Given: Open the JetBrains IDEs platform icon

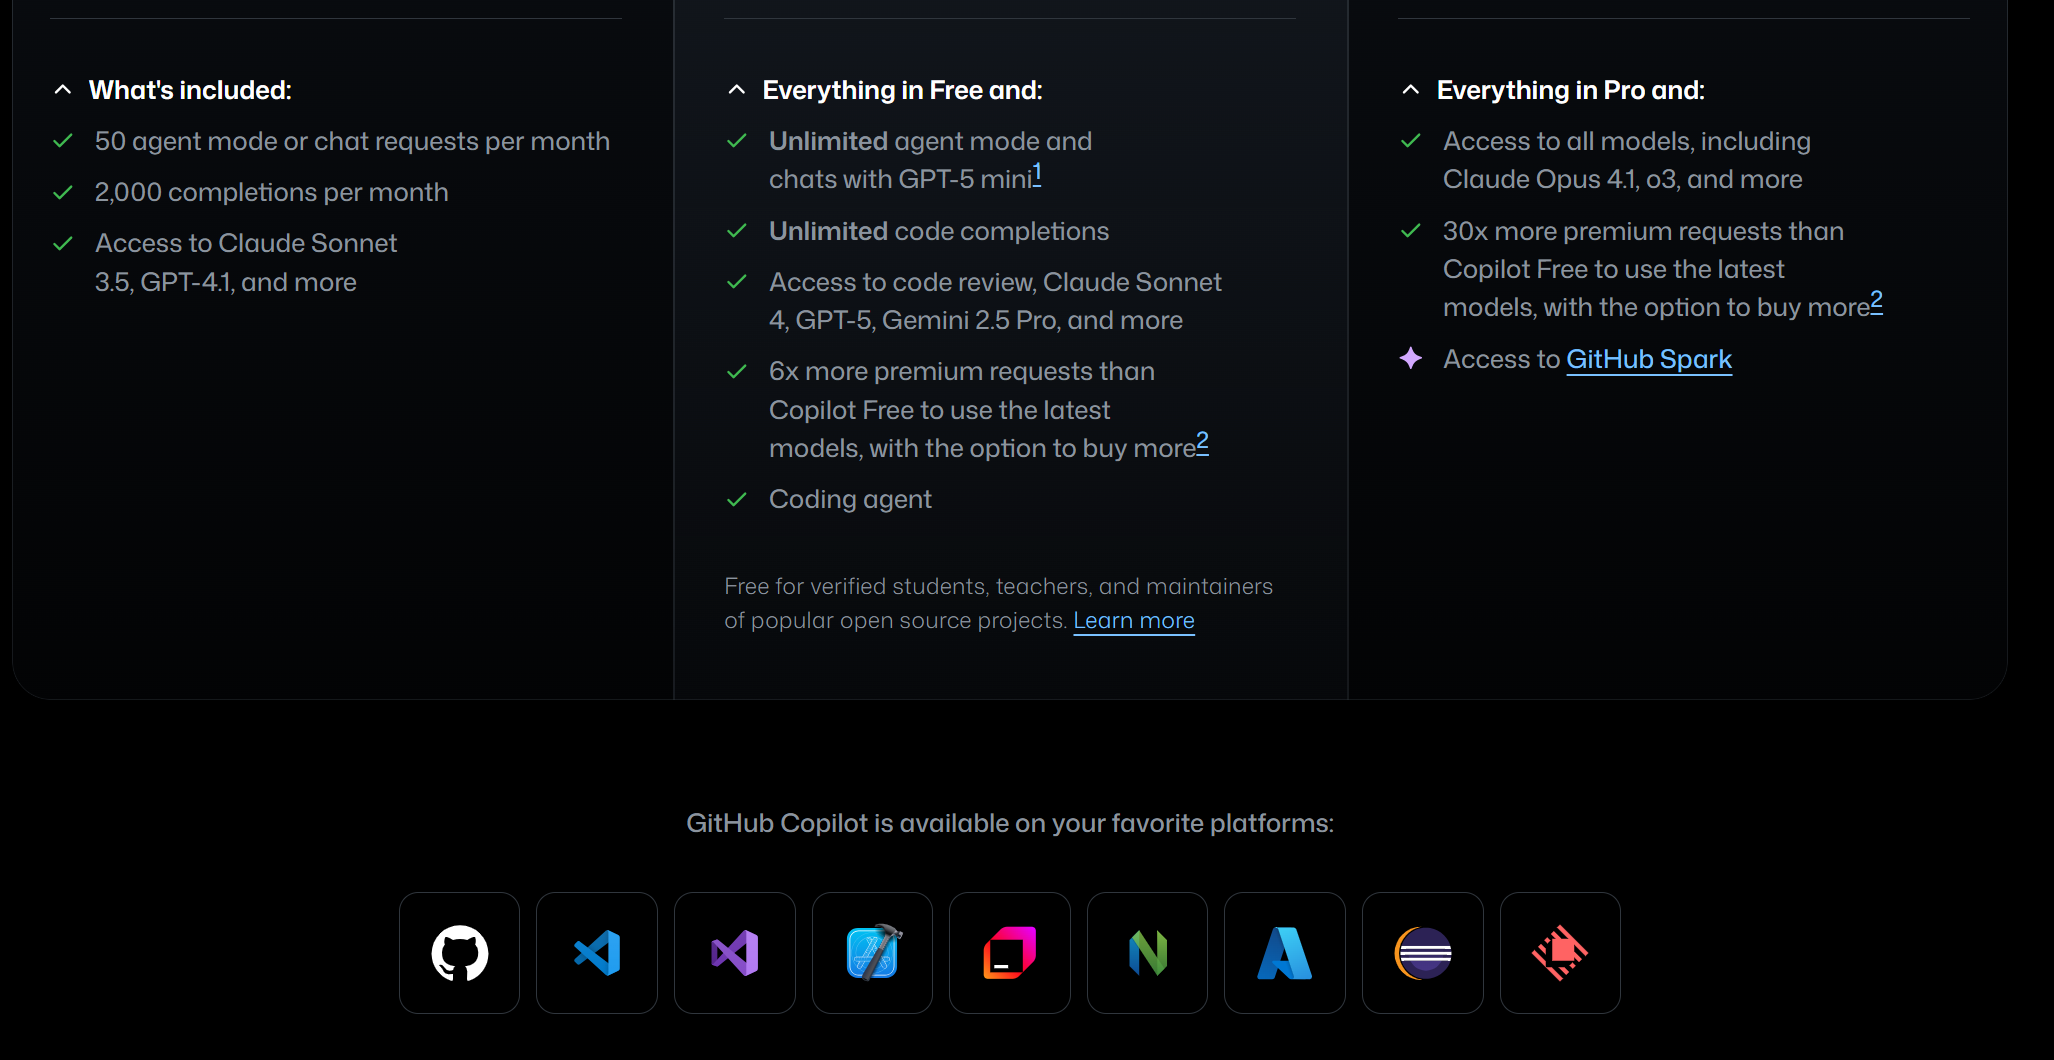Looking at the screenshot, I should (x=1010, y=953).
